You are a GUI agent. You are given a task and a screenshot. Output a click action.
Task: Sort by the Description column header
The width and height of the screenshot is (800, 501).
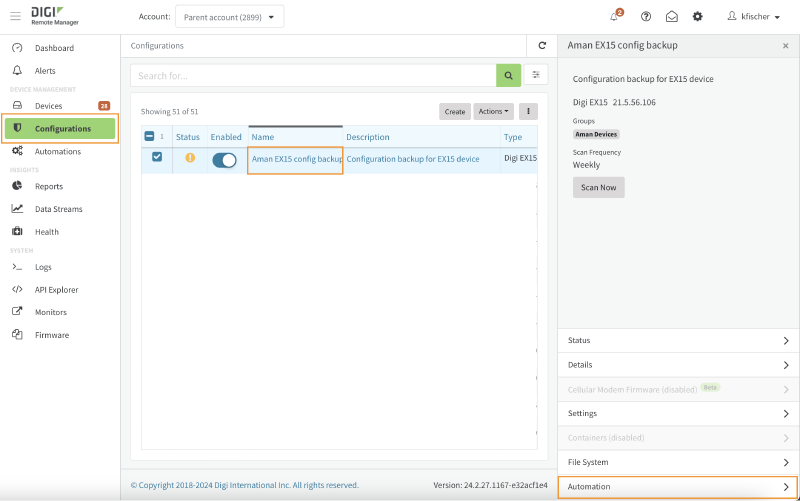367,137
